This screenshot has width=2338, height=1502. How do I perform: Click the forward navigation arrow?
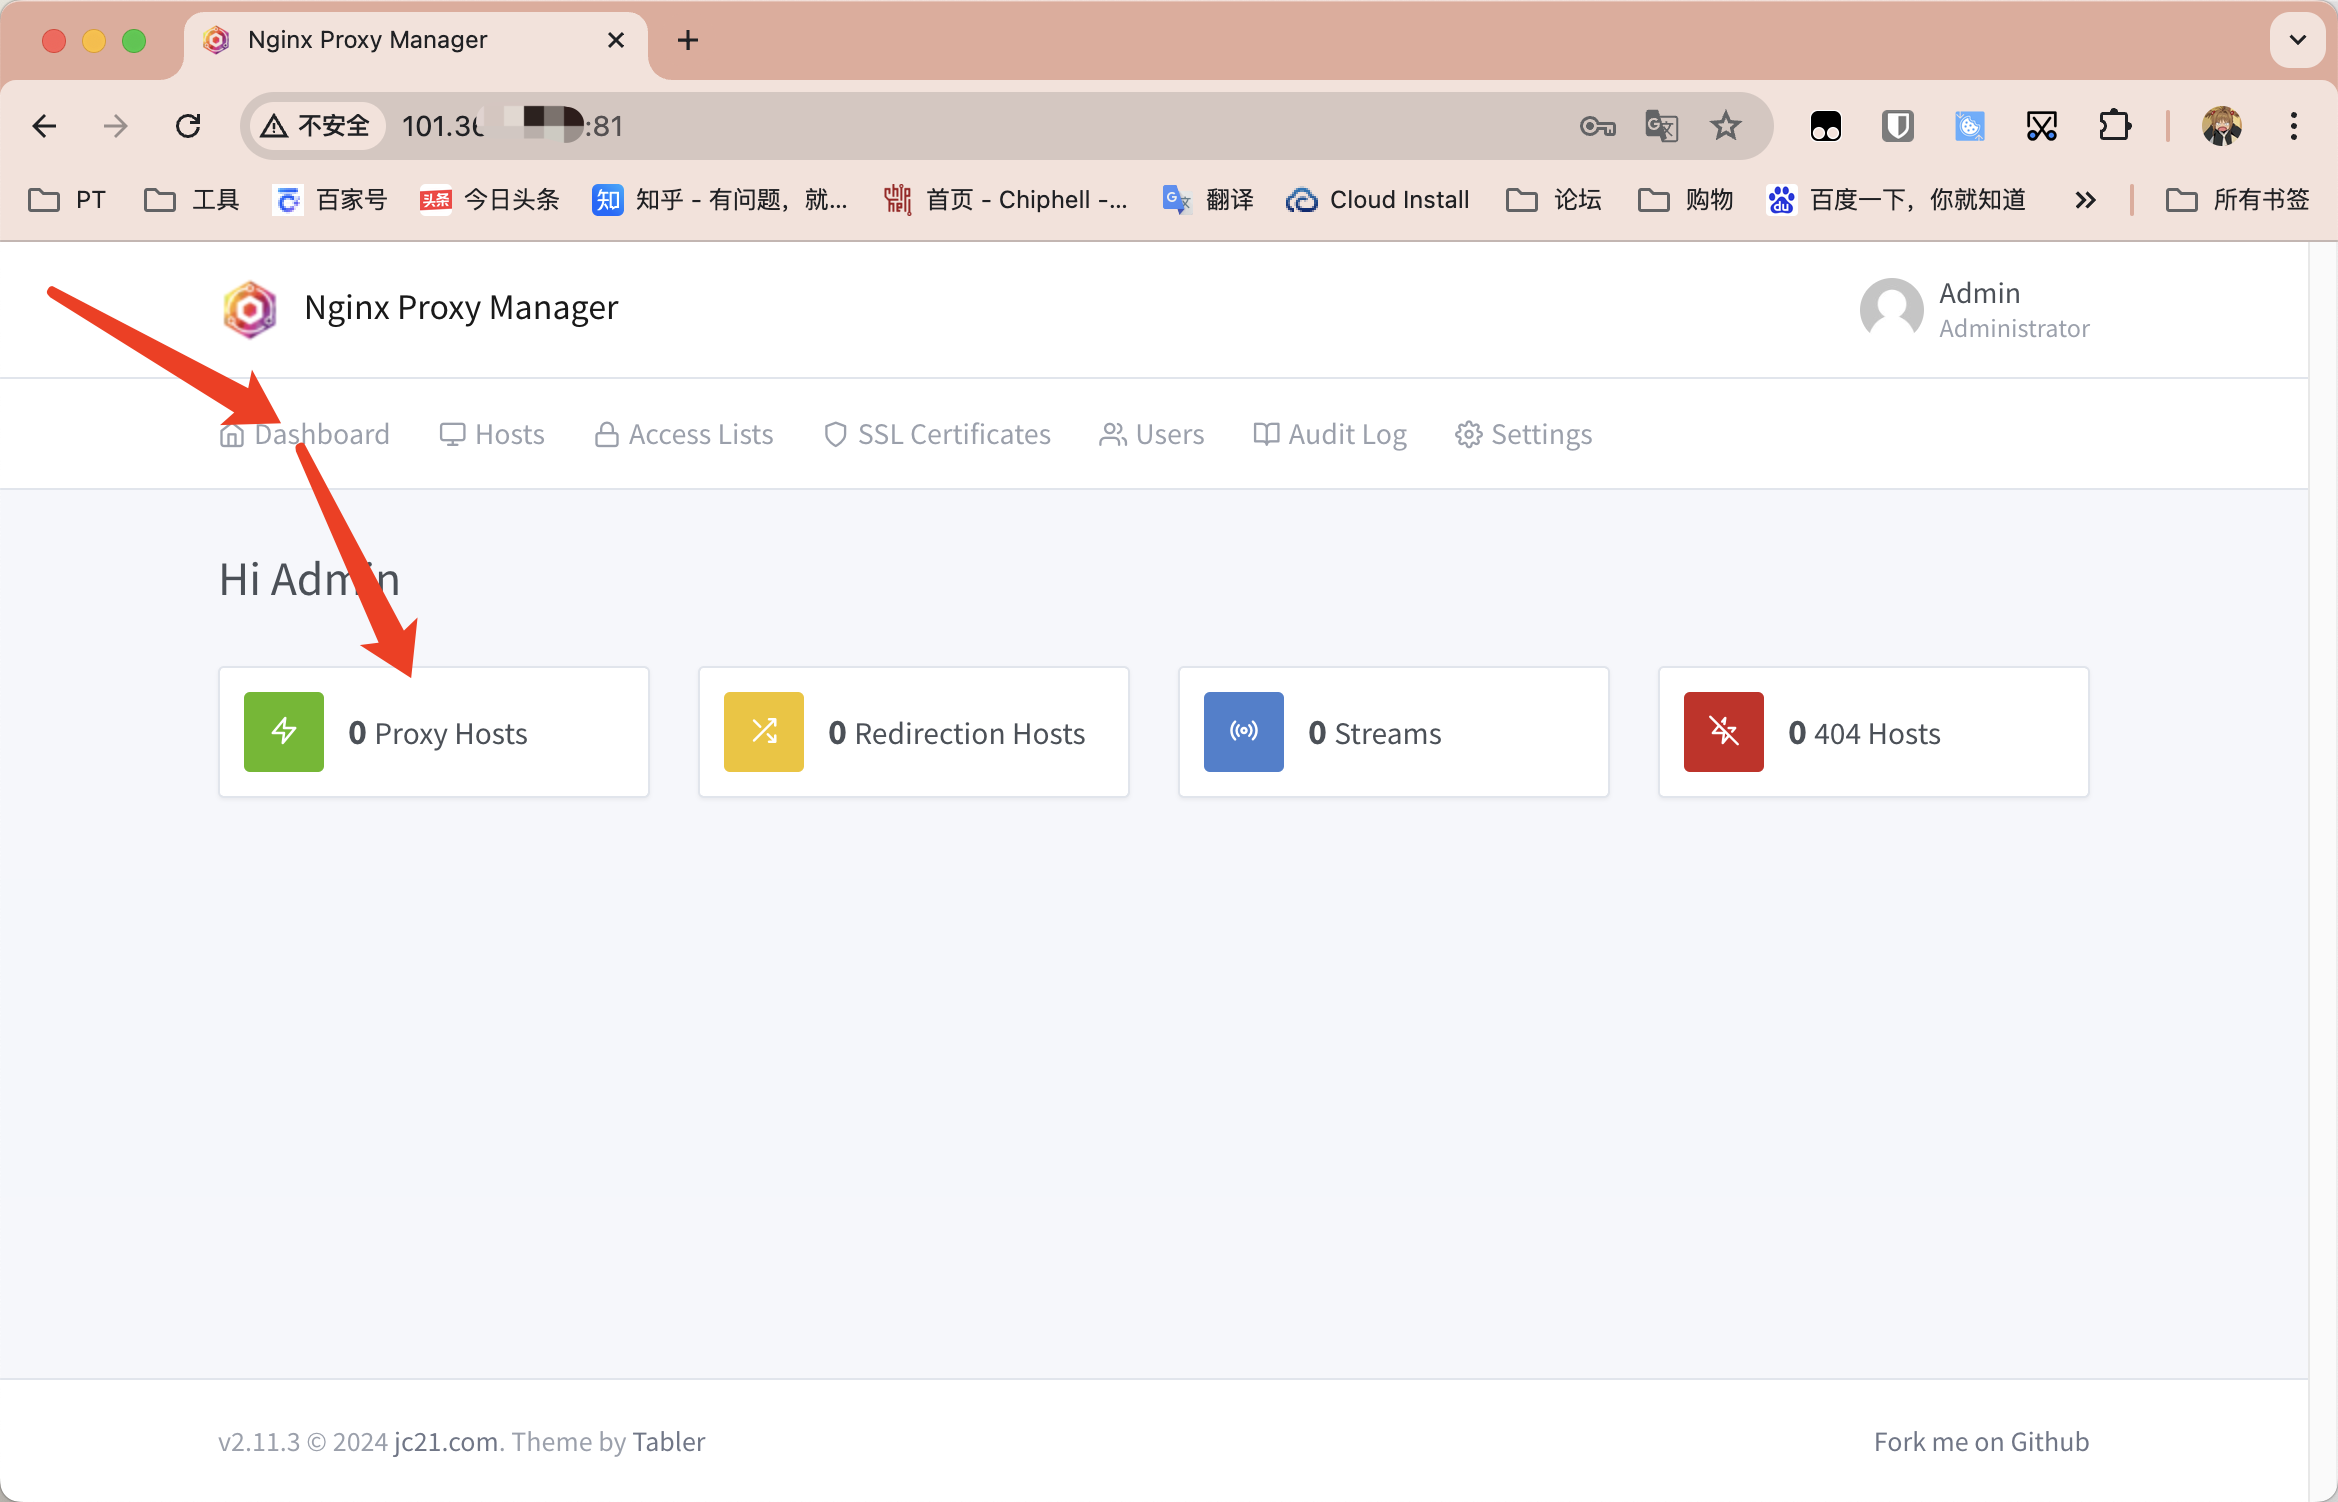(x=116, y=126)
